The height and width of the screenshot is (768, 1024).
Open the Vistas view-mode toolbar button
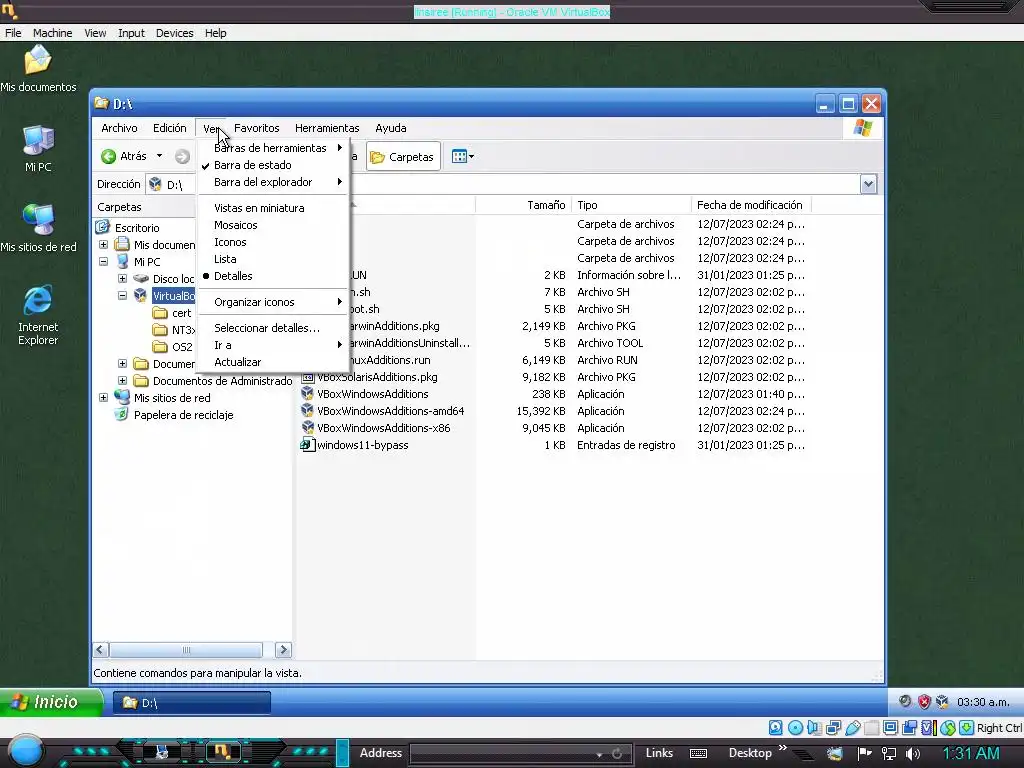(462, 157)
